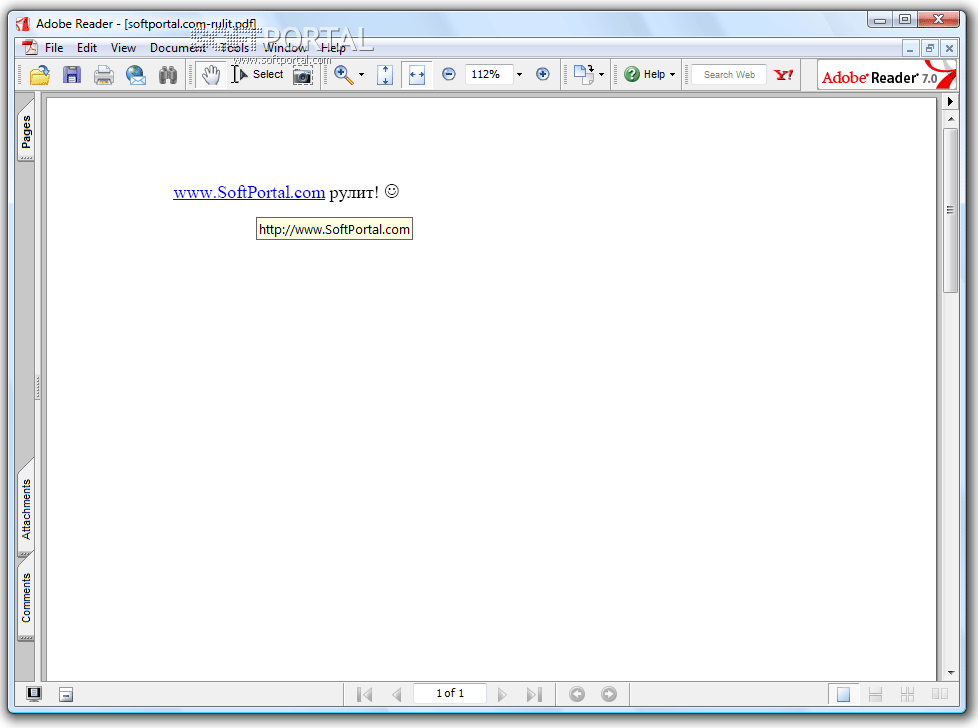Set view to Fit Page

click(385, 75)
